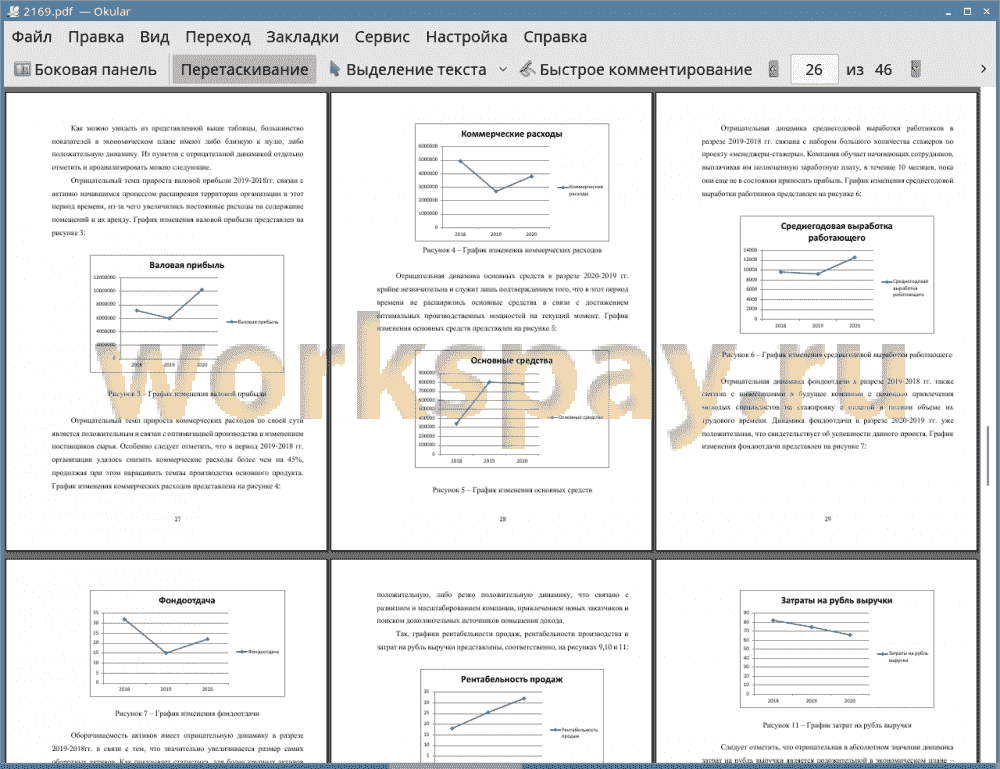
Task: Open the Справка menu
Action: click(x=555, y=37)
